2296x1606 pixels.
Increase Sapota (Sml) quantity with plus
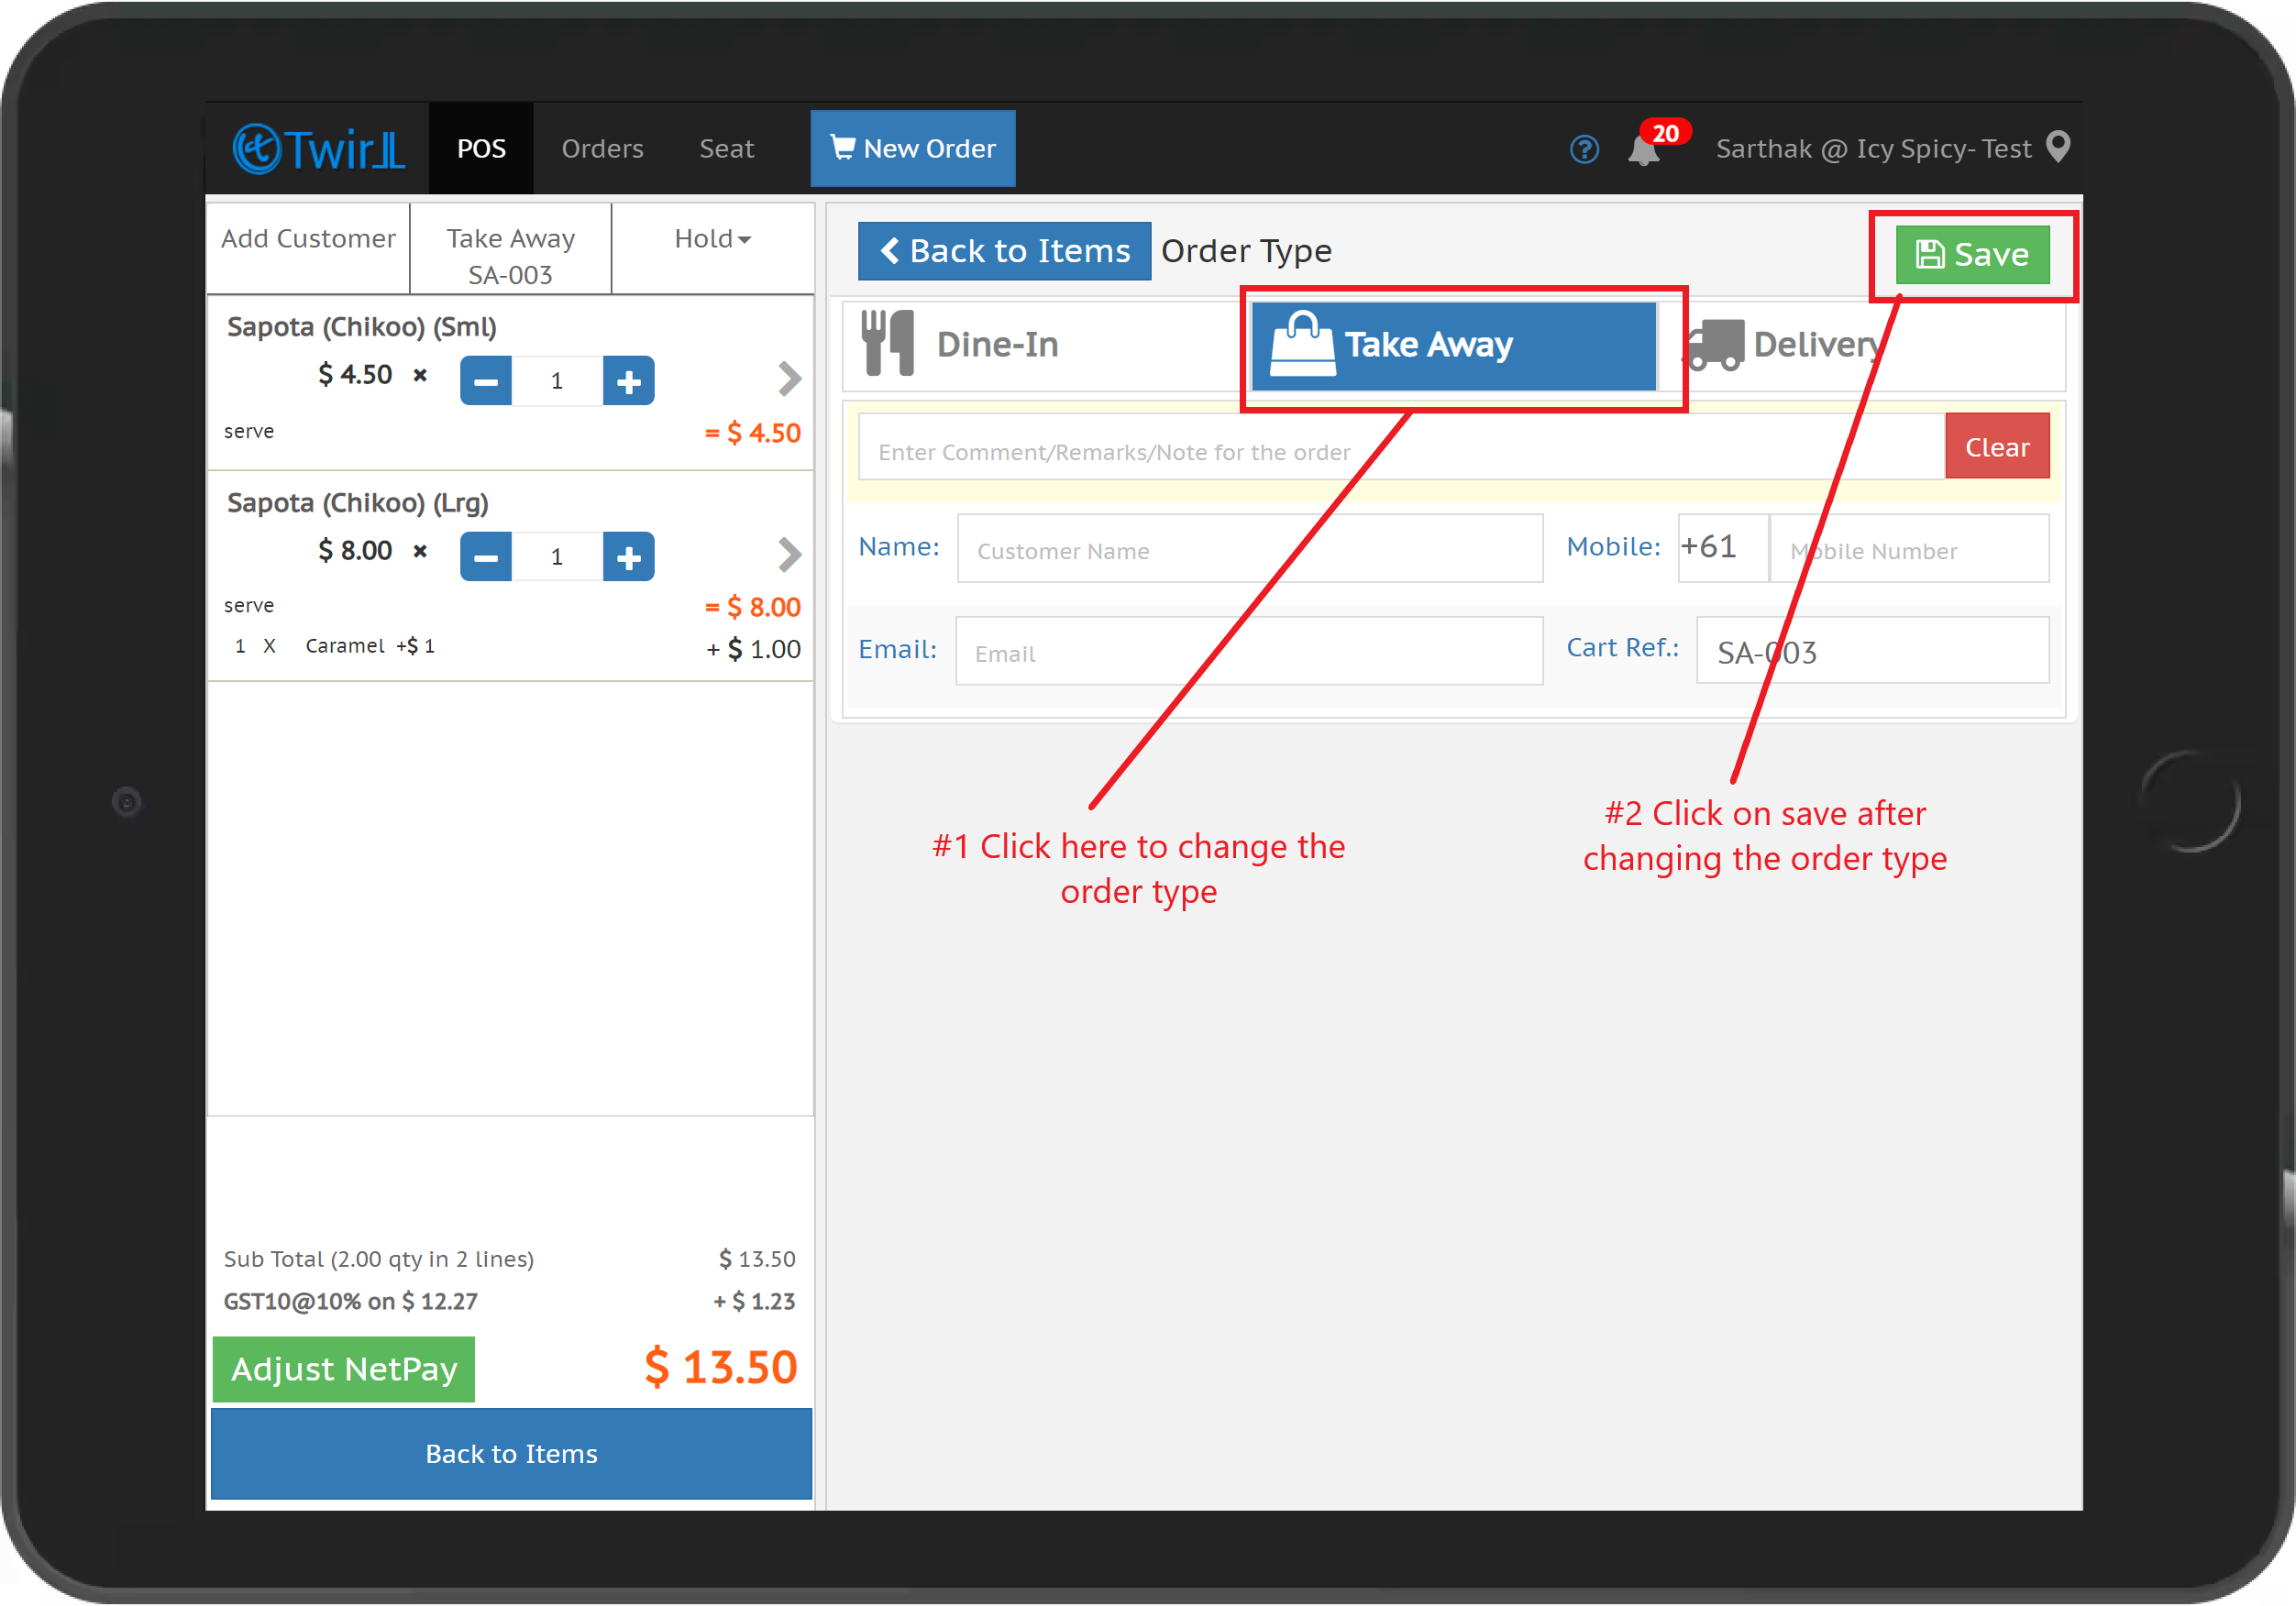coord(628,381)
